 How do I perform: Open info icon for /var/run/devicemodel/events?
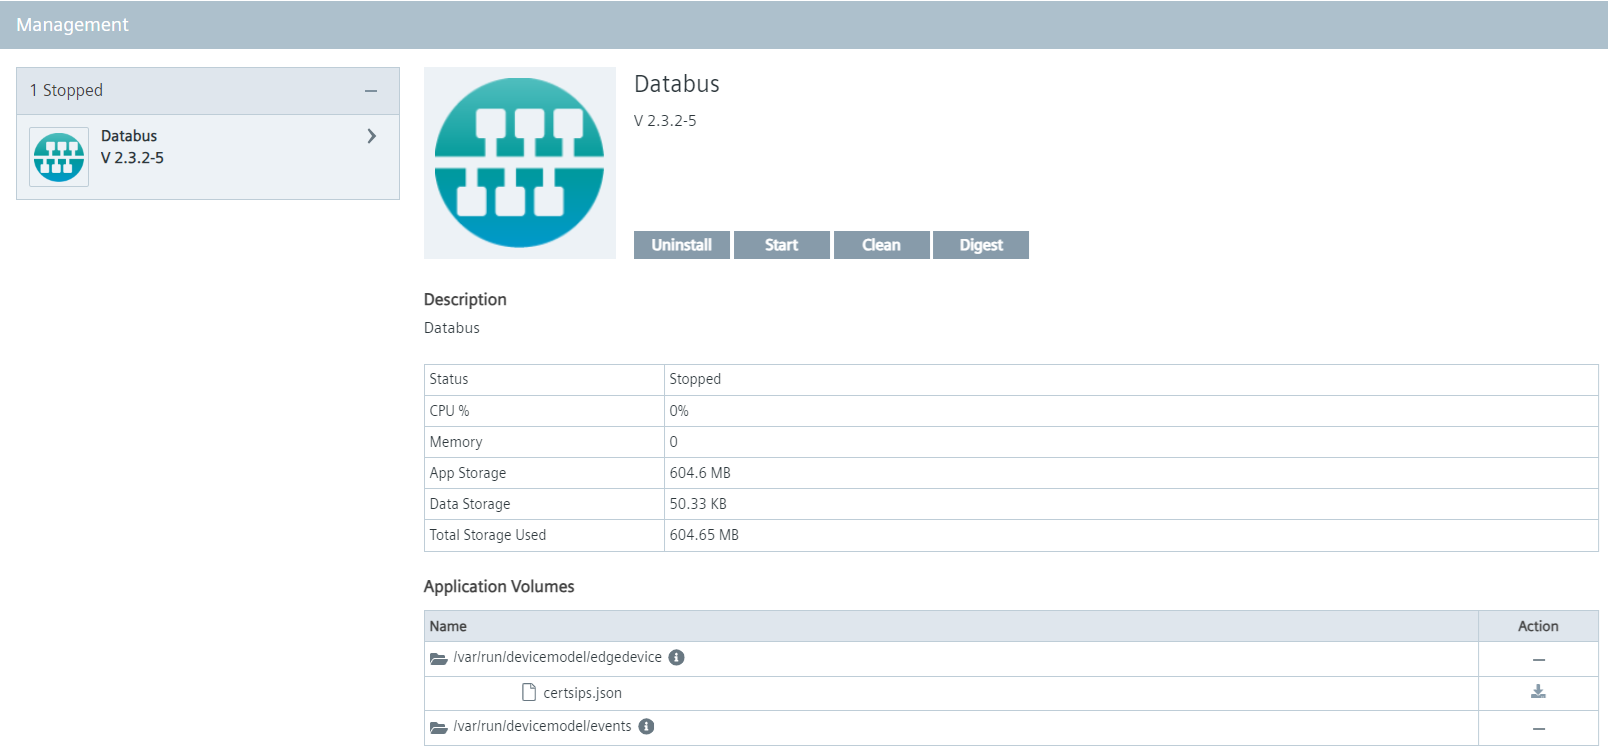click(x=647, y=726)
